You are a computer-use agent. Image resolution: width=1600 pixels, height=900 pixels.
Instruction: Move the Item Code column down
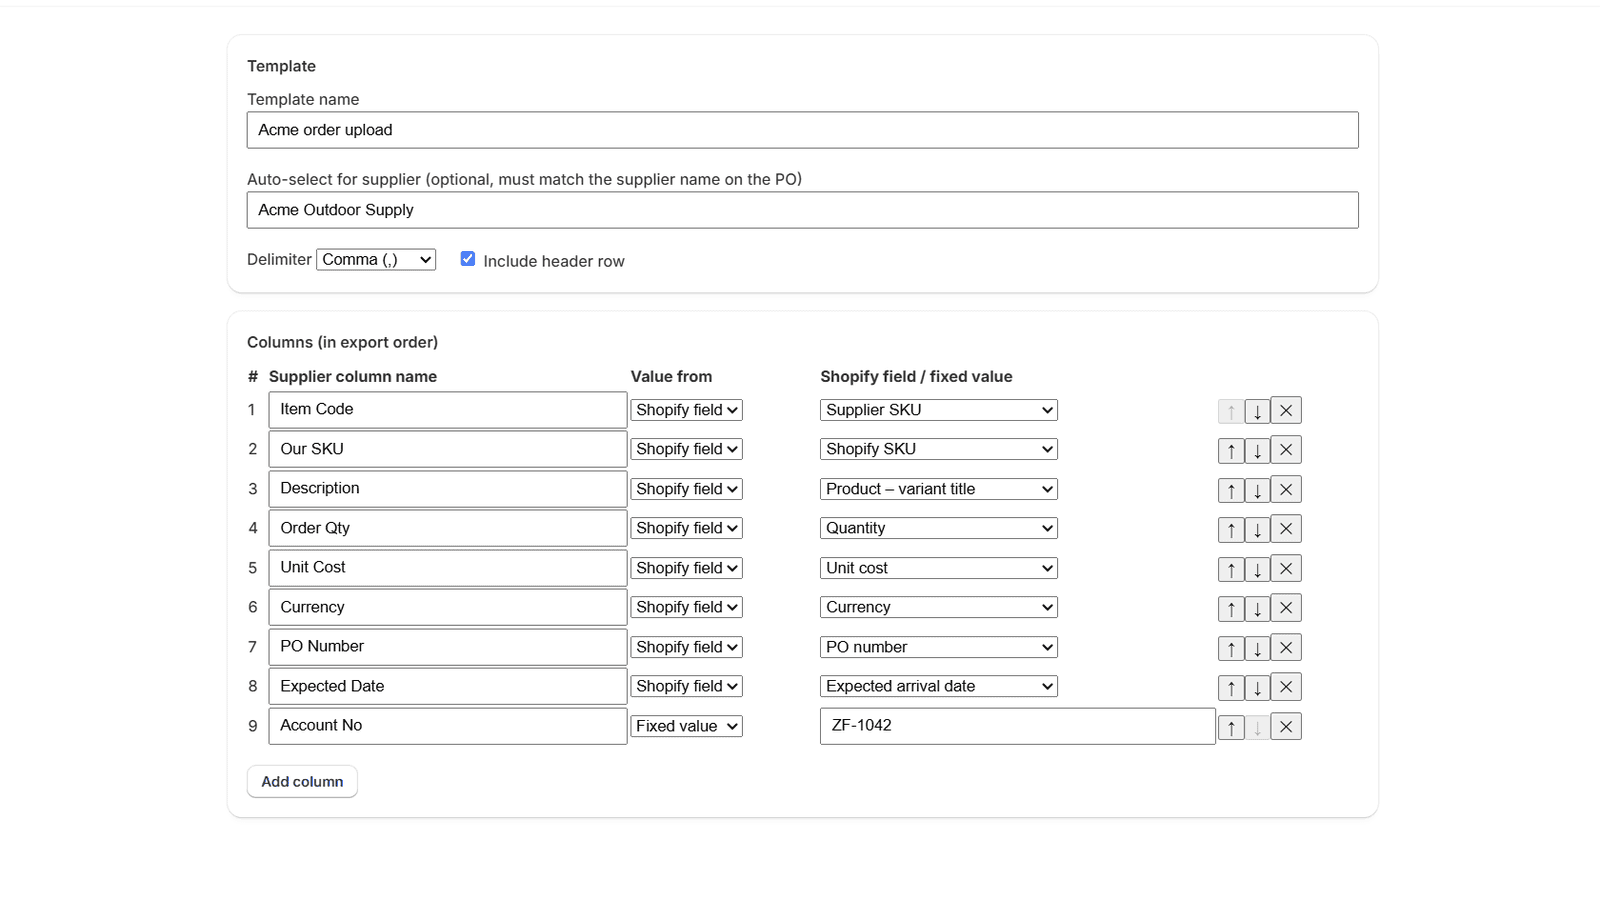coord(1257,411)
